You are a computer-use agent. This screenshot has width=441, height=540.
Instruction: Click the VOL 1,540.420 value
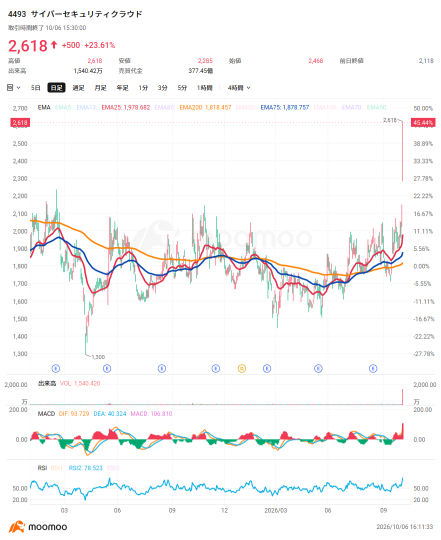coord(80,383)
